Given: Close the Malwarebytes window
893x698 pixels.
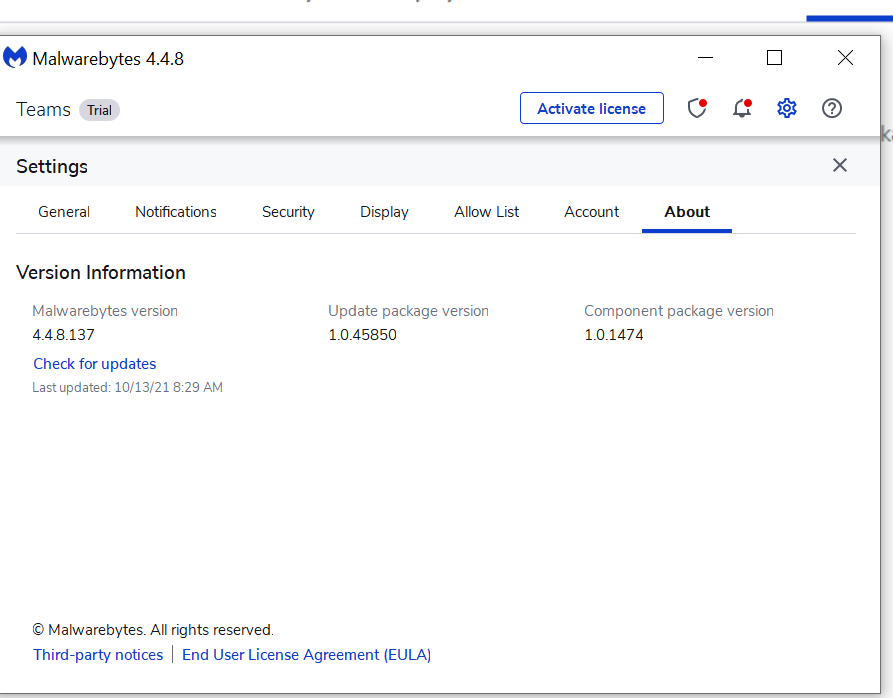Looking at the screenshot, I should coord(845,58).
